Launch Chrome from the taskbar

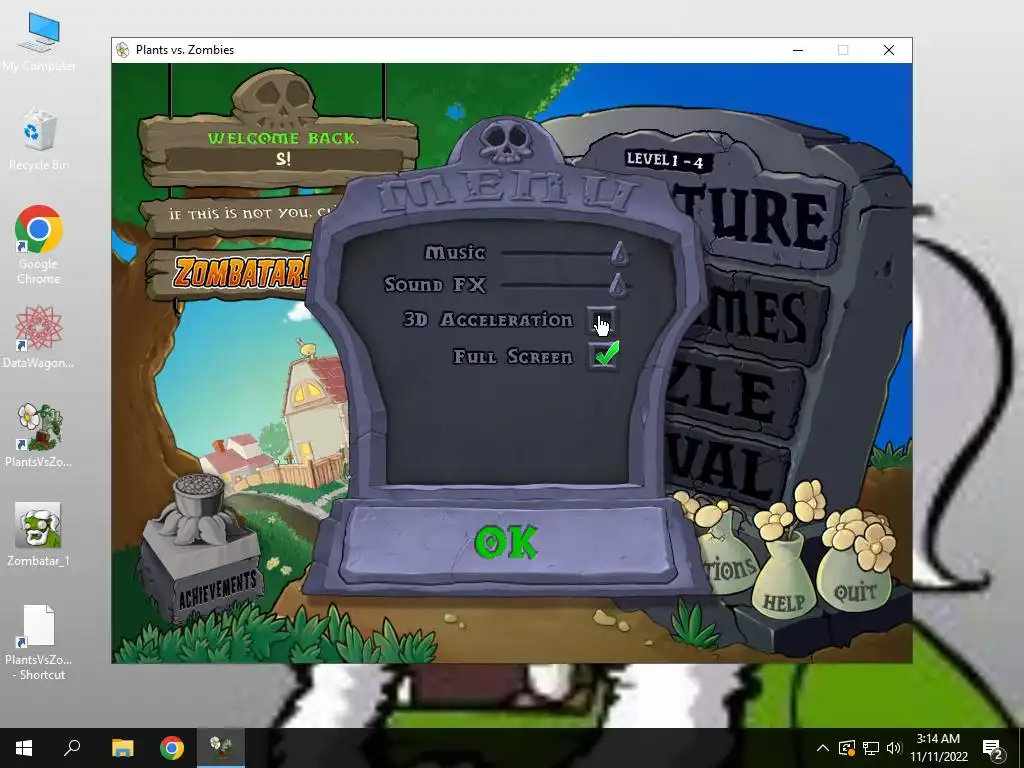pos(172,748)
